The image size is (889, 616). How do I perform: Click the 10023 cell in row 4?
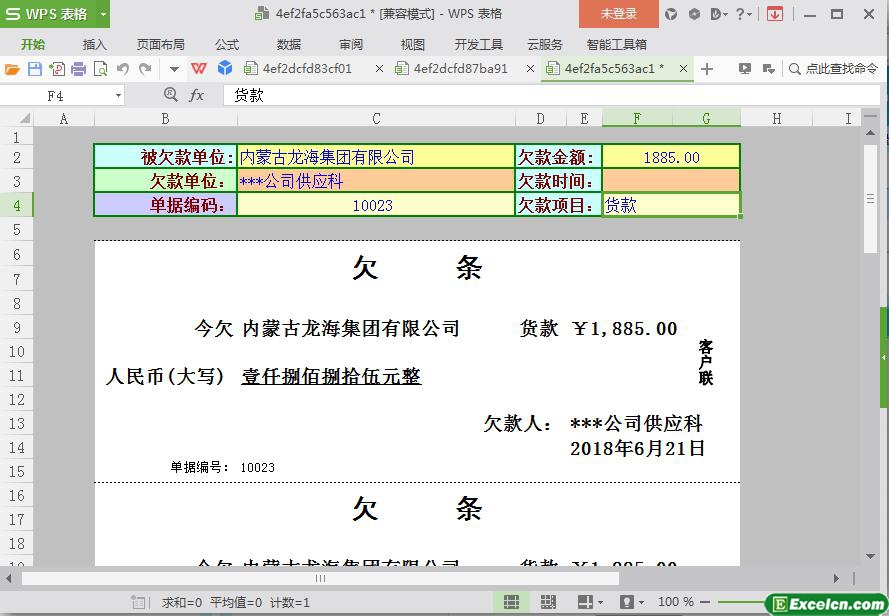click(x=376, y=205)
